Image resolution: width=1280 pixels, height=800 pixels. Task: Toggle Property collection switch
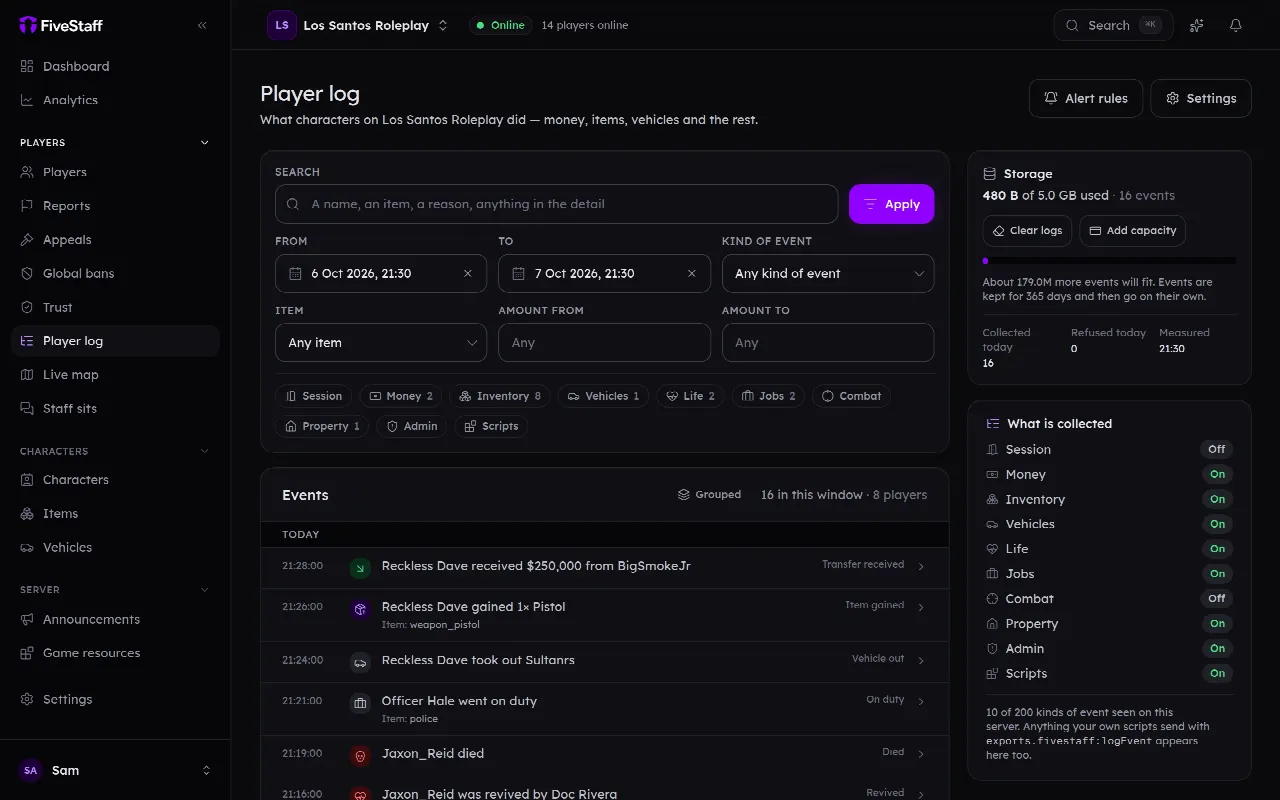point(1217,623)
